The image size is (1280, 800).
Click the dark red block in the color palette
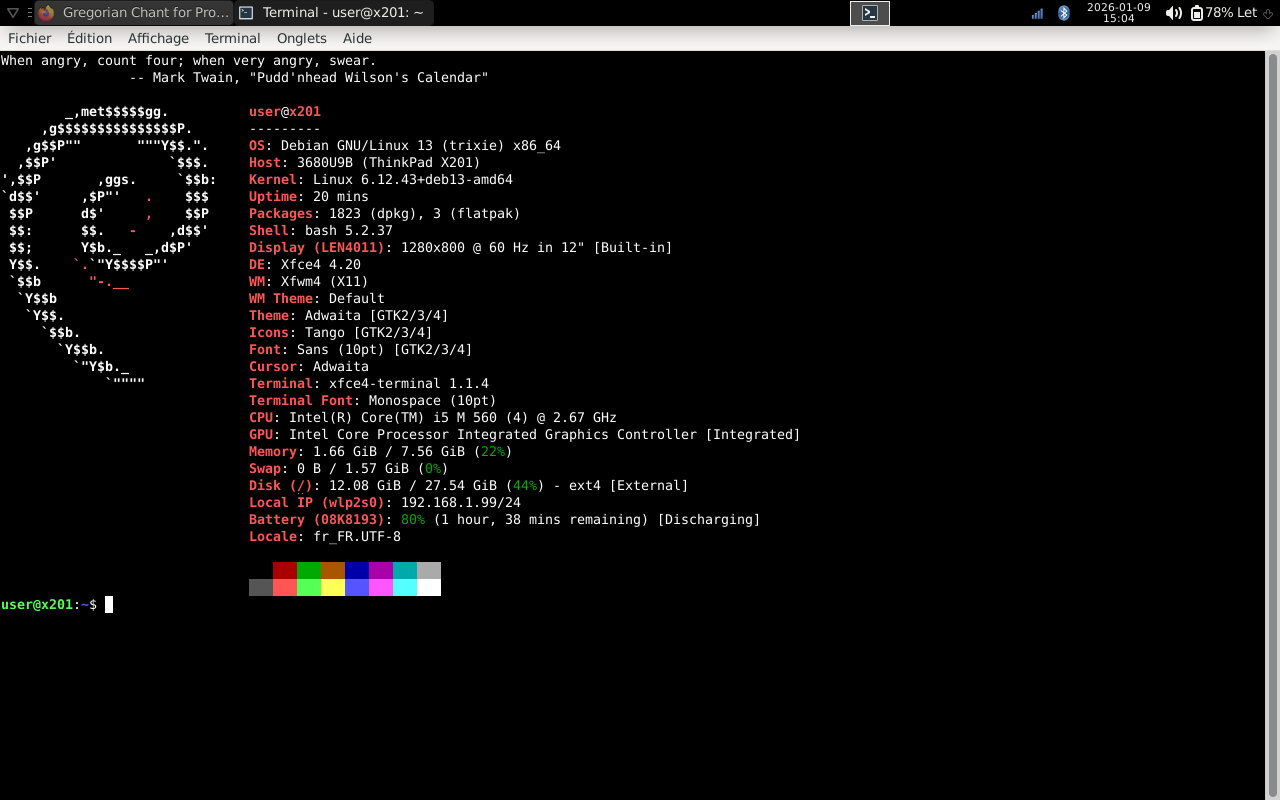click(x=285, y=570)
